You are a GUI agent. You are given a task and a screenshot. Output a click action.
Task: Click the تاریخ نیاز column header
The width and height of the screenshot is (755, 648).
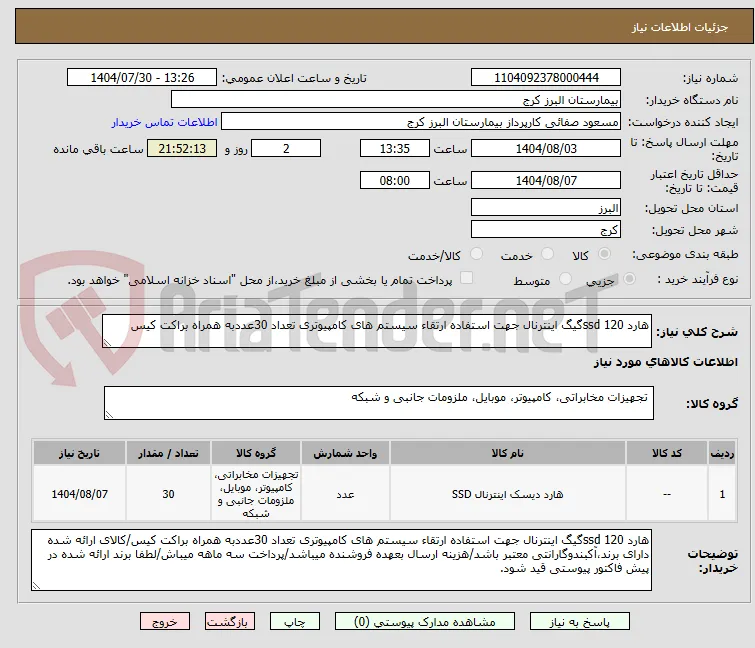[x=79, y=453]
